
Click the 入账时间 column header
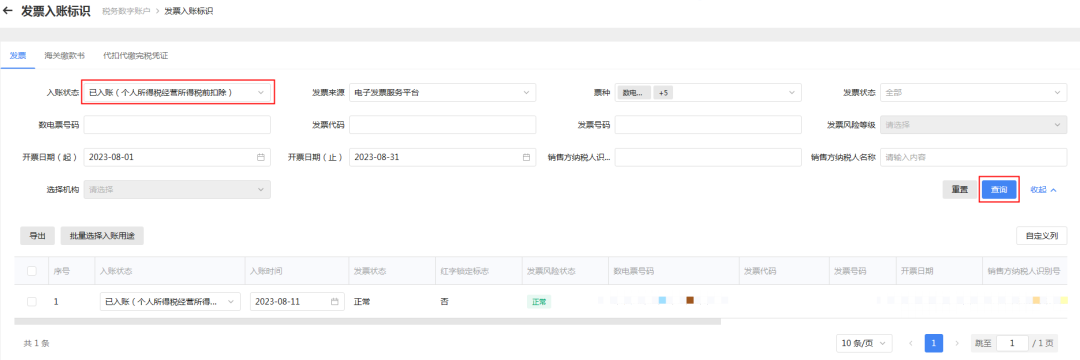266,271
